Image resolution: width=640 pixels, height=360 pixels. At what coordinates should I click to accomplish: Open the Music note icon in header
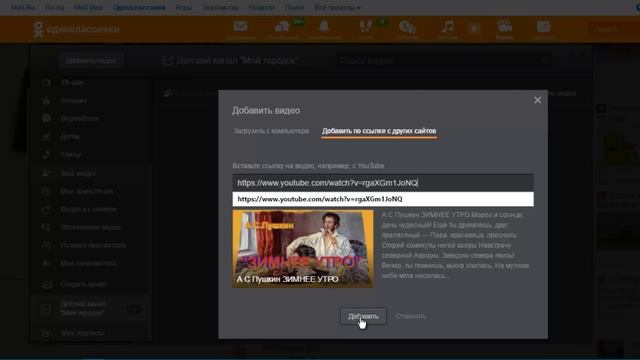448,27
